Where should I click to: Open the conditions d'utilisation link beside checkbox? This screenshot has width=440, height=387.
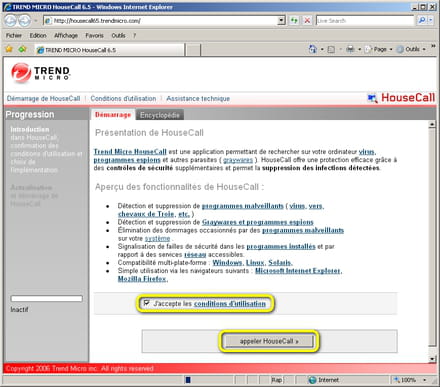(230, 304)
